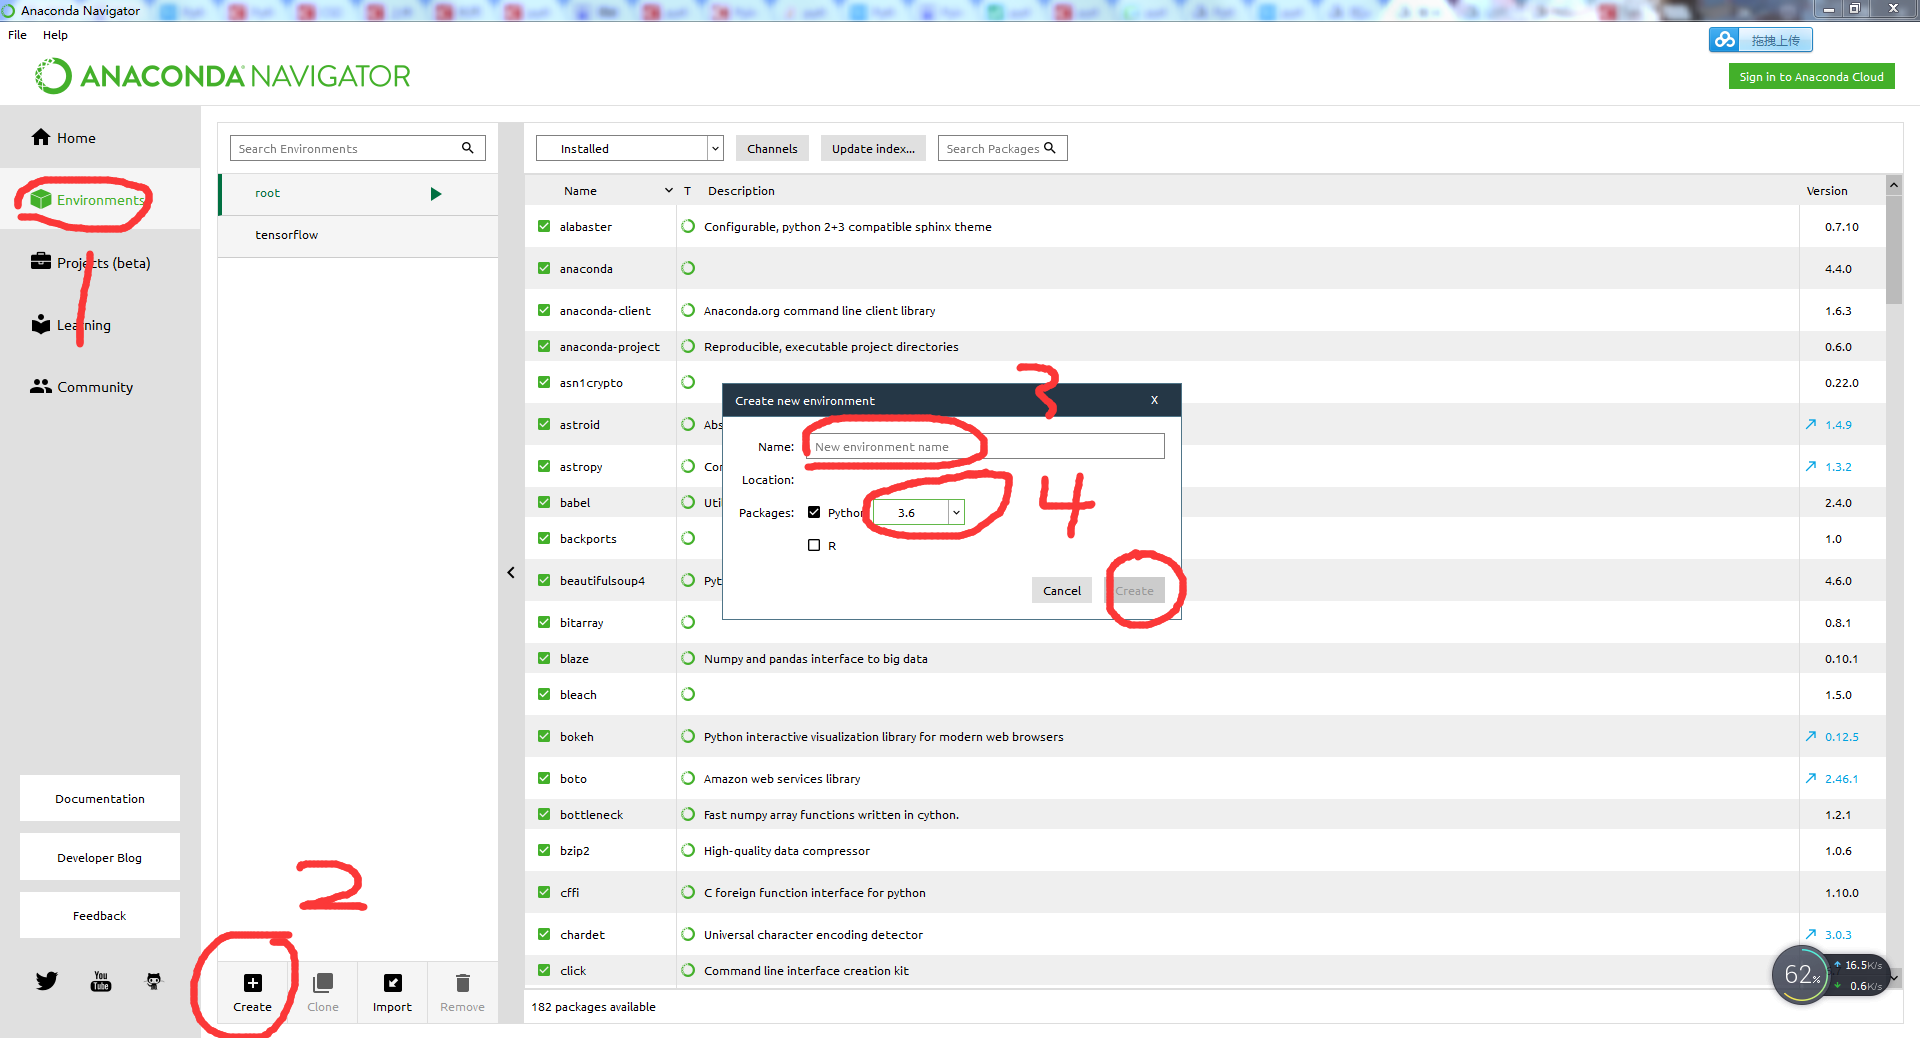Click the scrollbar up arrow in package list

[1894, 185]
